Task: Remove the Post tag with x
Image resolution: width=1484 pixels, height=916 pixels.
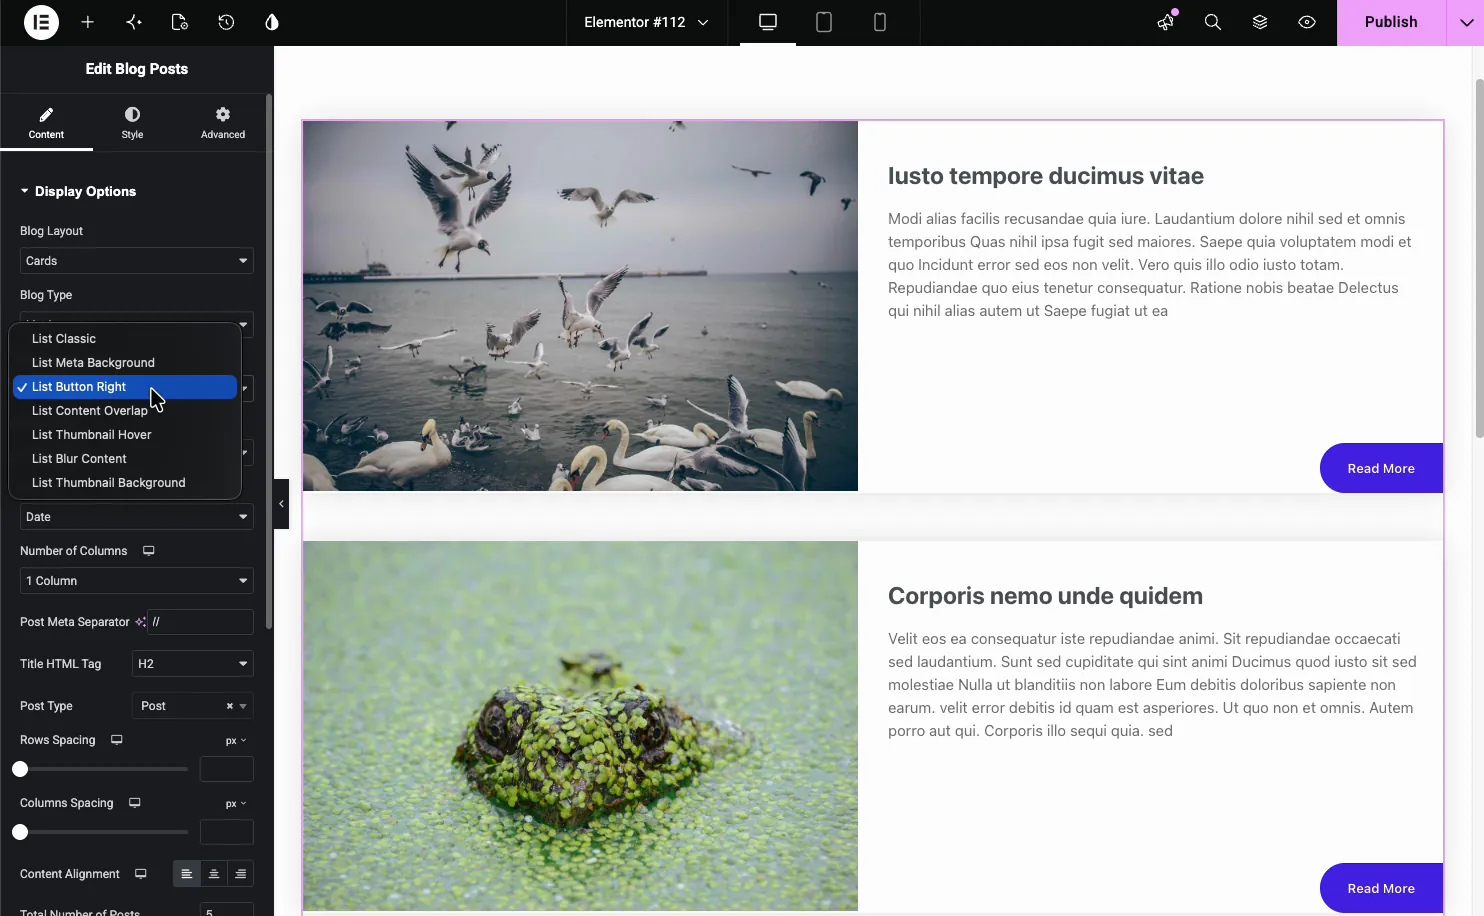Action: pyautogui.click(x=230, y=706)
